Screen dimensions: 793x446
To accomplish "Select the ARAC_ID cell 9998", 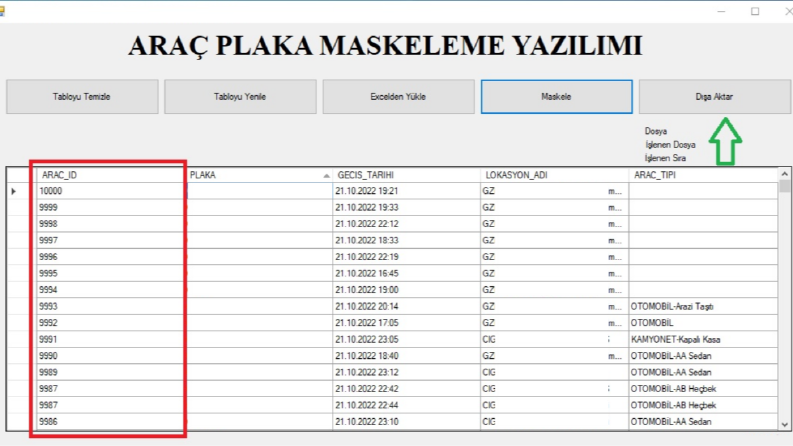I will pos(112,224).
